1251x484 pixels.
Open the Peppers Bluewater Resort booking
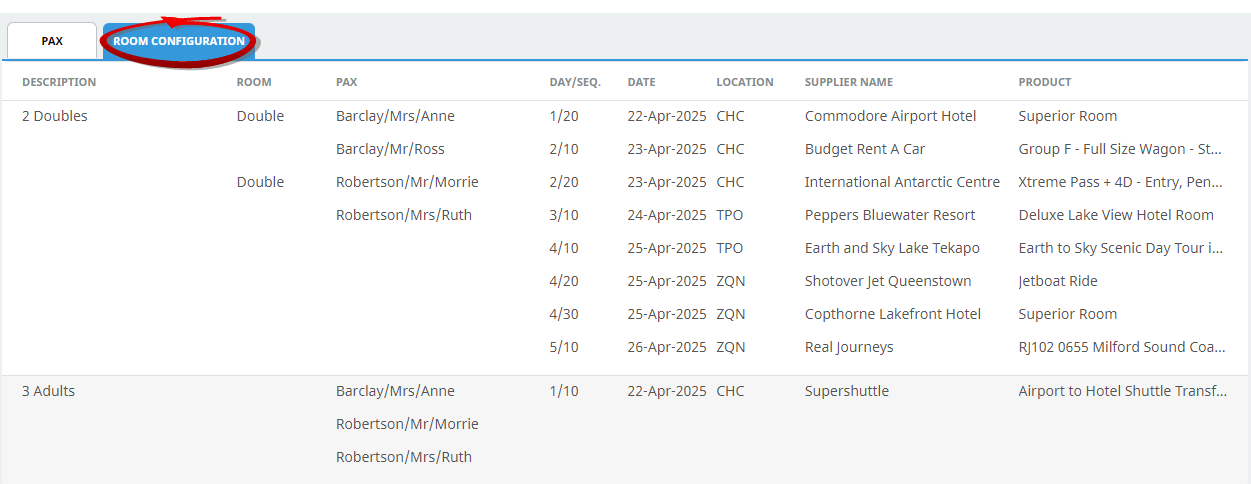tap(889, 215)
